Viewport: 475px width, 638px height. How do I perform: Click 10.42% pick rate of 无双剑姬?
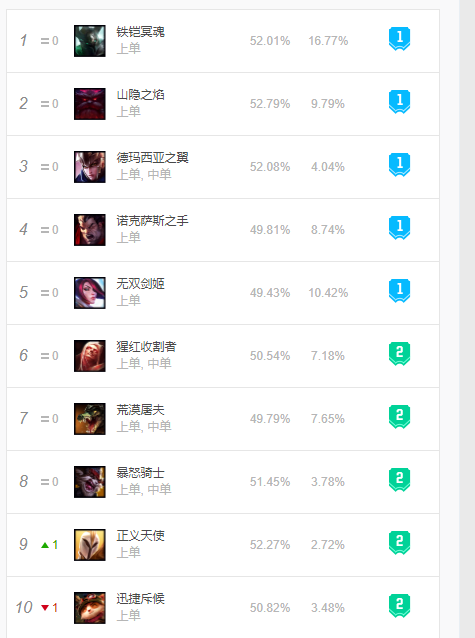[328, 293]
